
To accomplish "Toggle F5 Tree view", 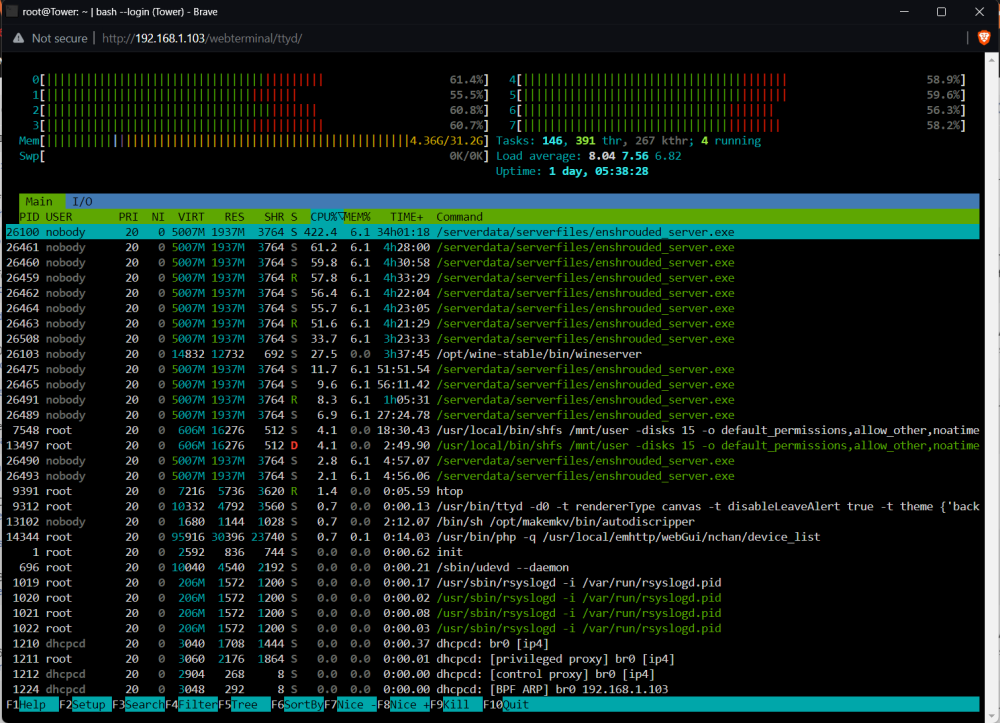I will click(x=244, y=705).
